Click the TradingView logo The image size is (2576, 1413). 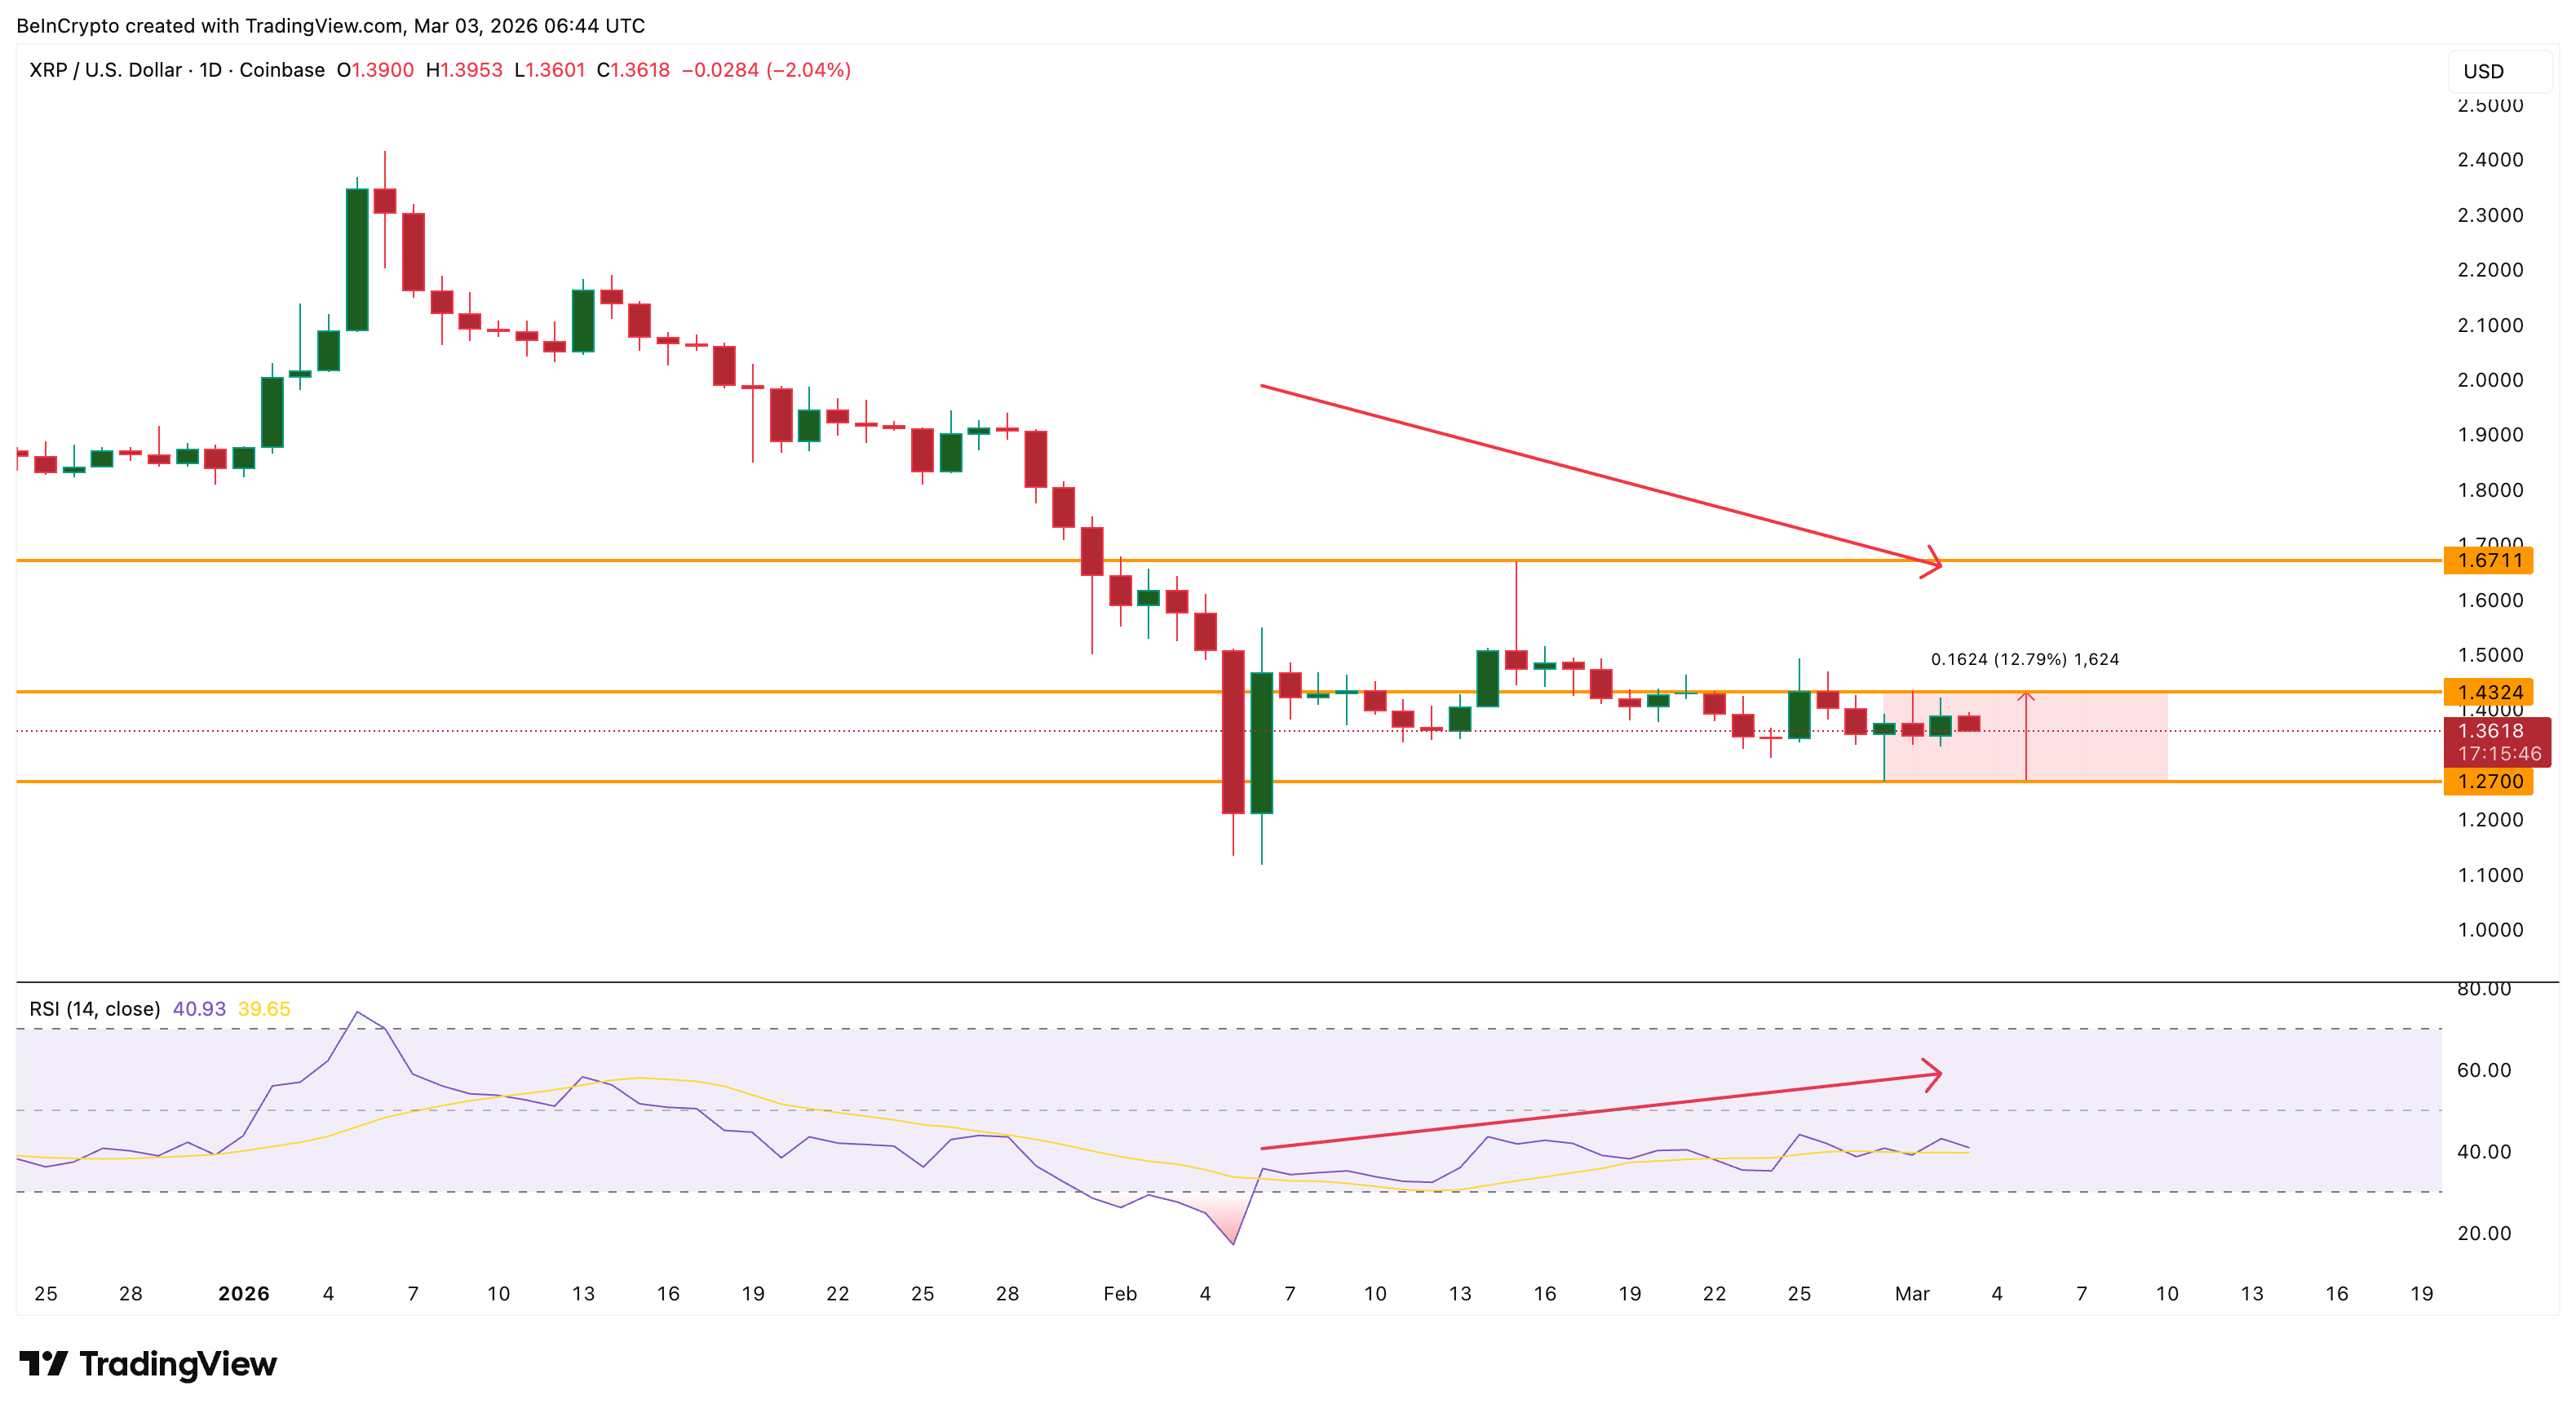pyautogui.click(x=150, y=1363)
